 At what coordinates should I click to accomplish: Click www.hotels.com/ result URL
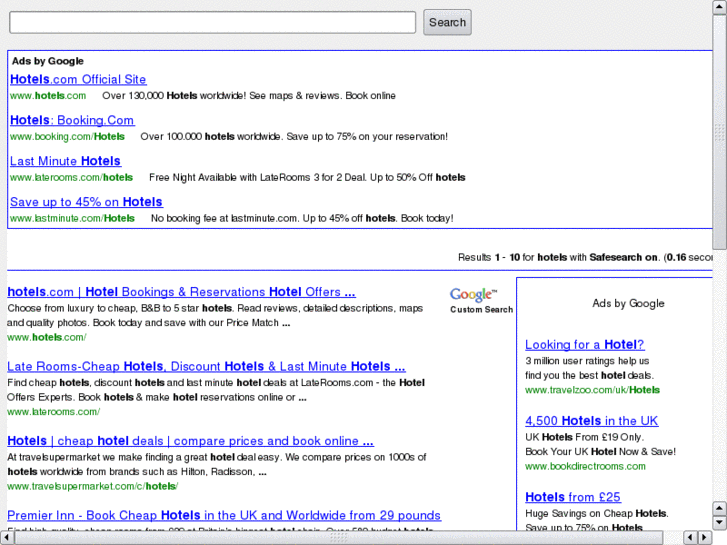(x=47, y=337)
